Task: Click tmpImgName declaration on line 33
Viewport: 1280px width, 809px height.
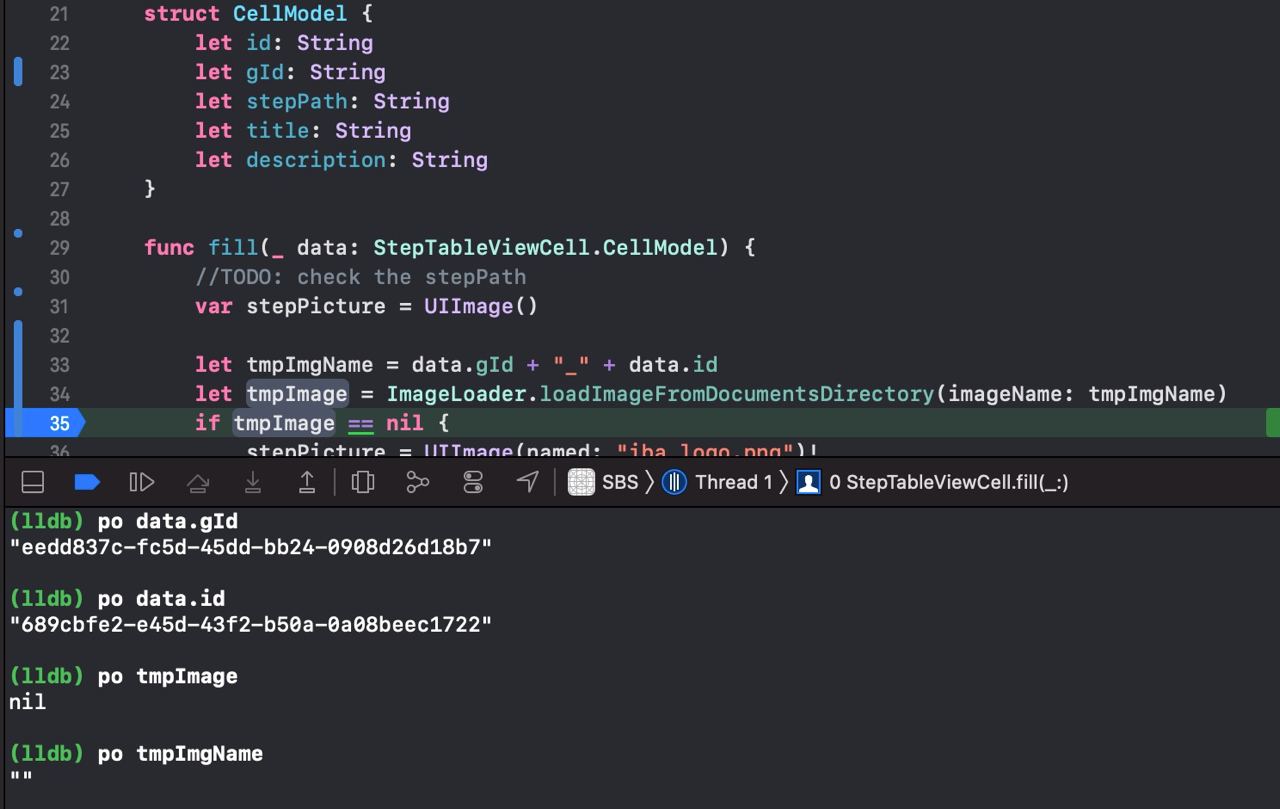Action: pos(310,365)
